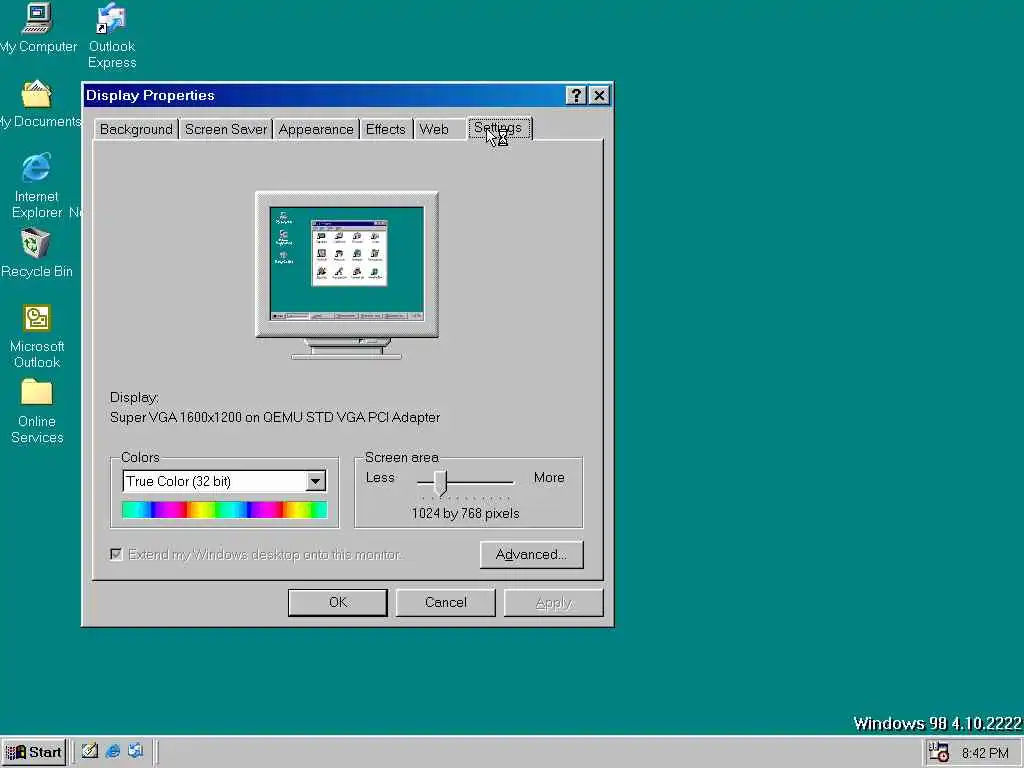Click the 'More' label beside slider
Screen dimensions: 1024x768
(x=549, y=477)
